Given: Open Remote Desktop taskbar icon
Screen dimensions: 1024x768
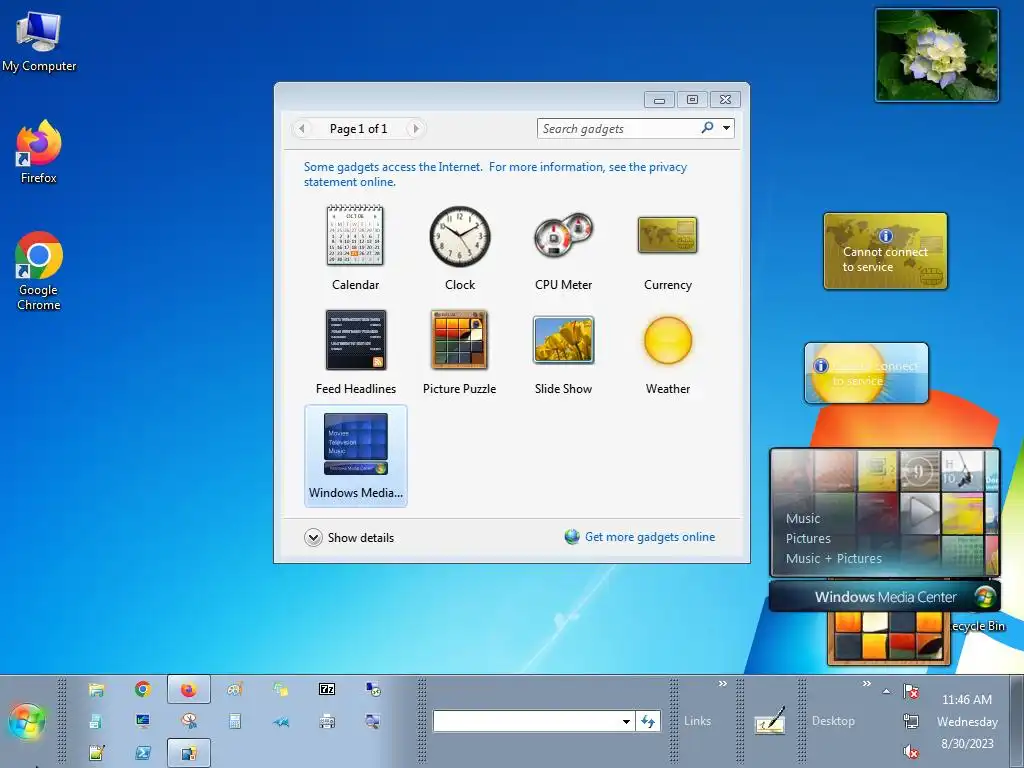Looking at the screenshot, I should pos(373,689).
